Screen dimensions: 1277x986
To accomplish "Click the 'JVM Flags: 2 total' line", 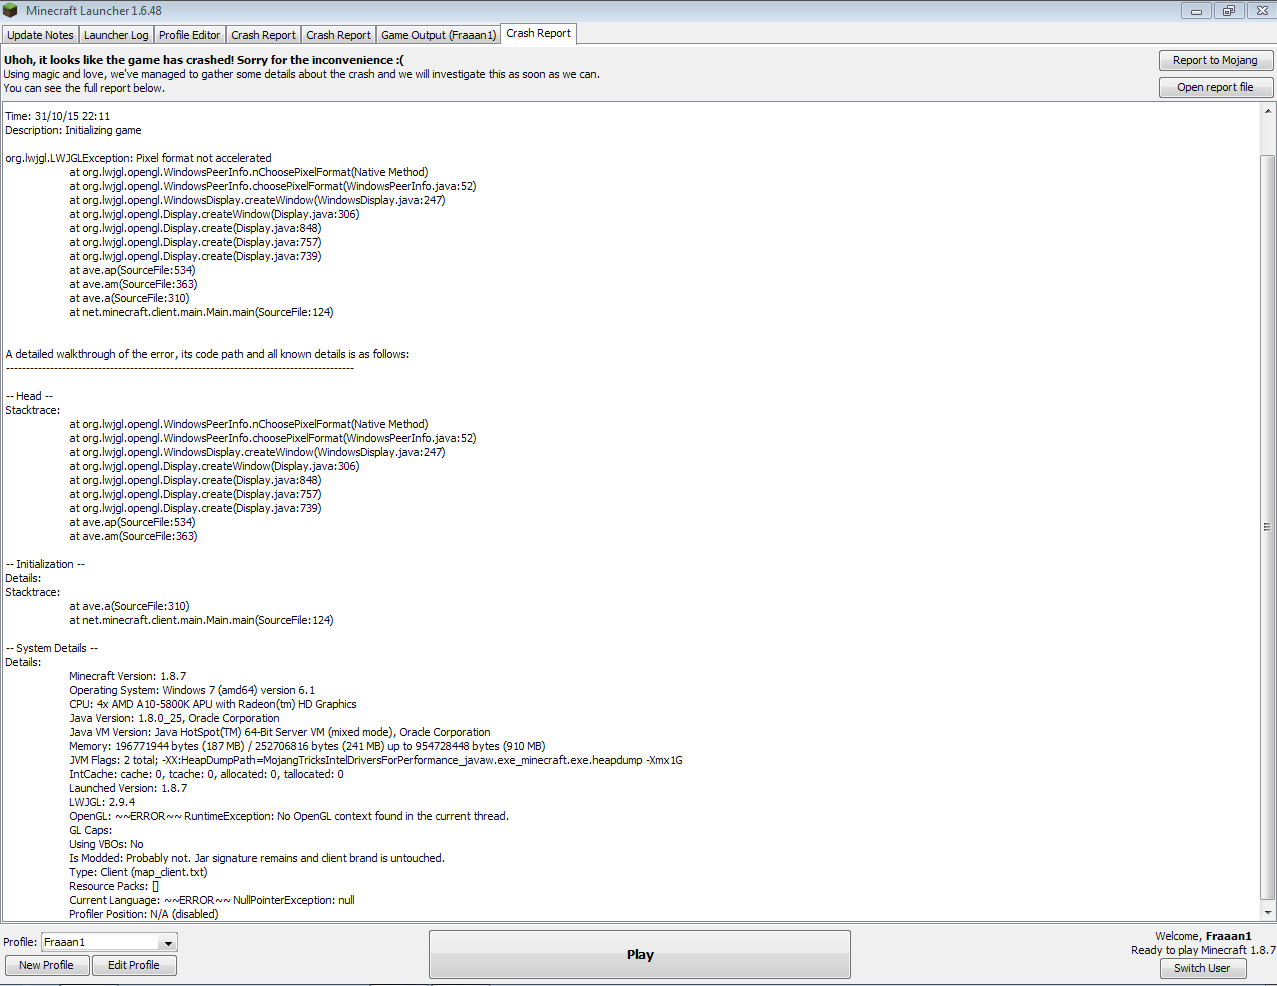I will 376,760.
